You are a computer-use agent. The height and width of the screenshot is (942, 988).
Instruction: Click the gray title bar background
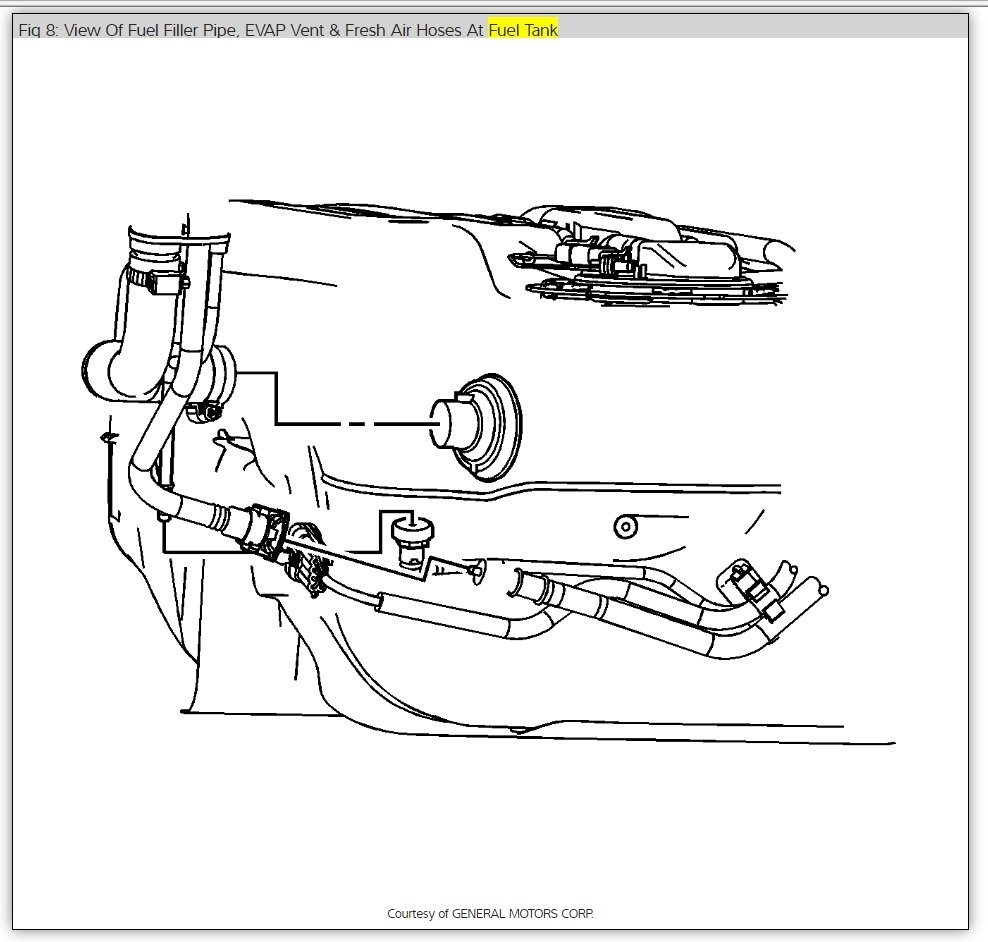coord(762,26)
